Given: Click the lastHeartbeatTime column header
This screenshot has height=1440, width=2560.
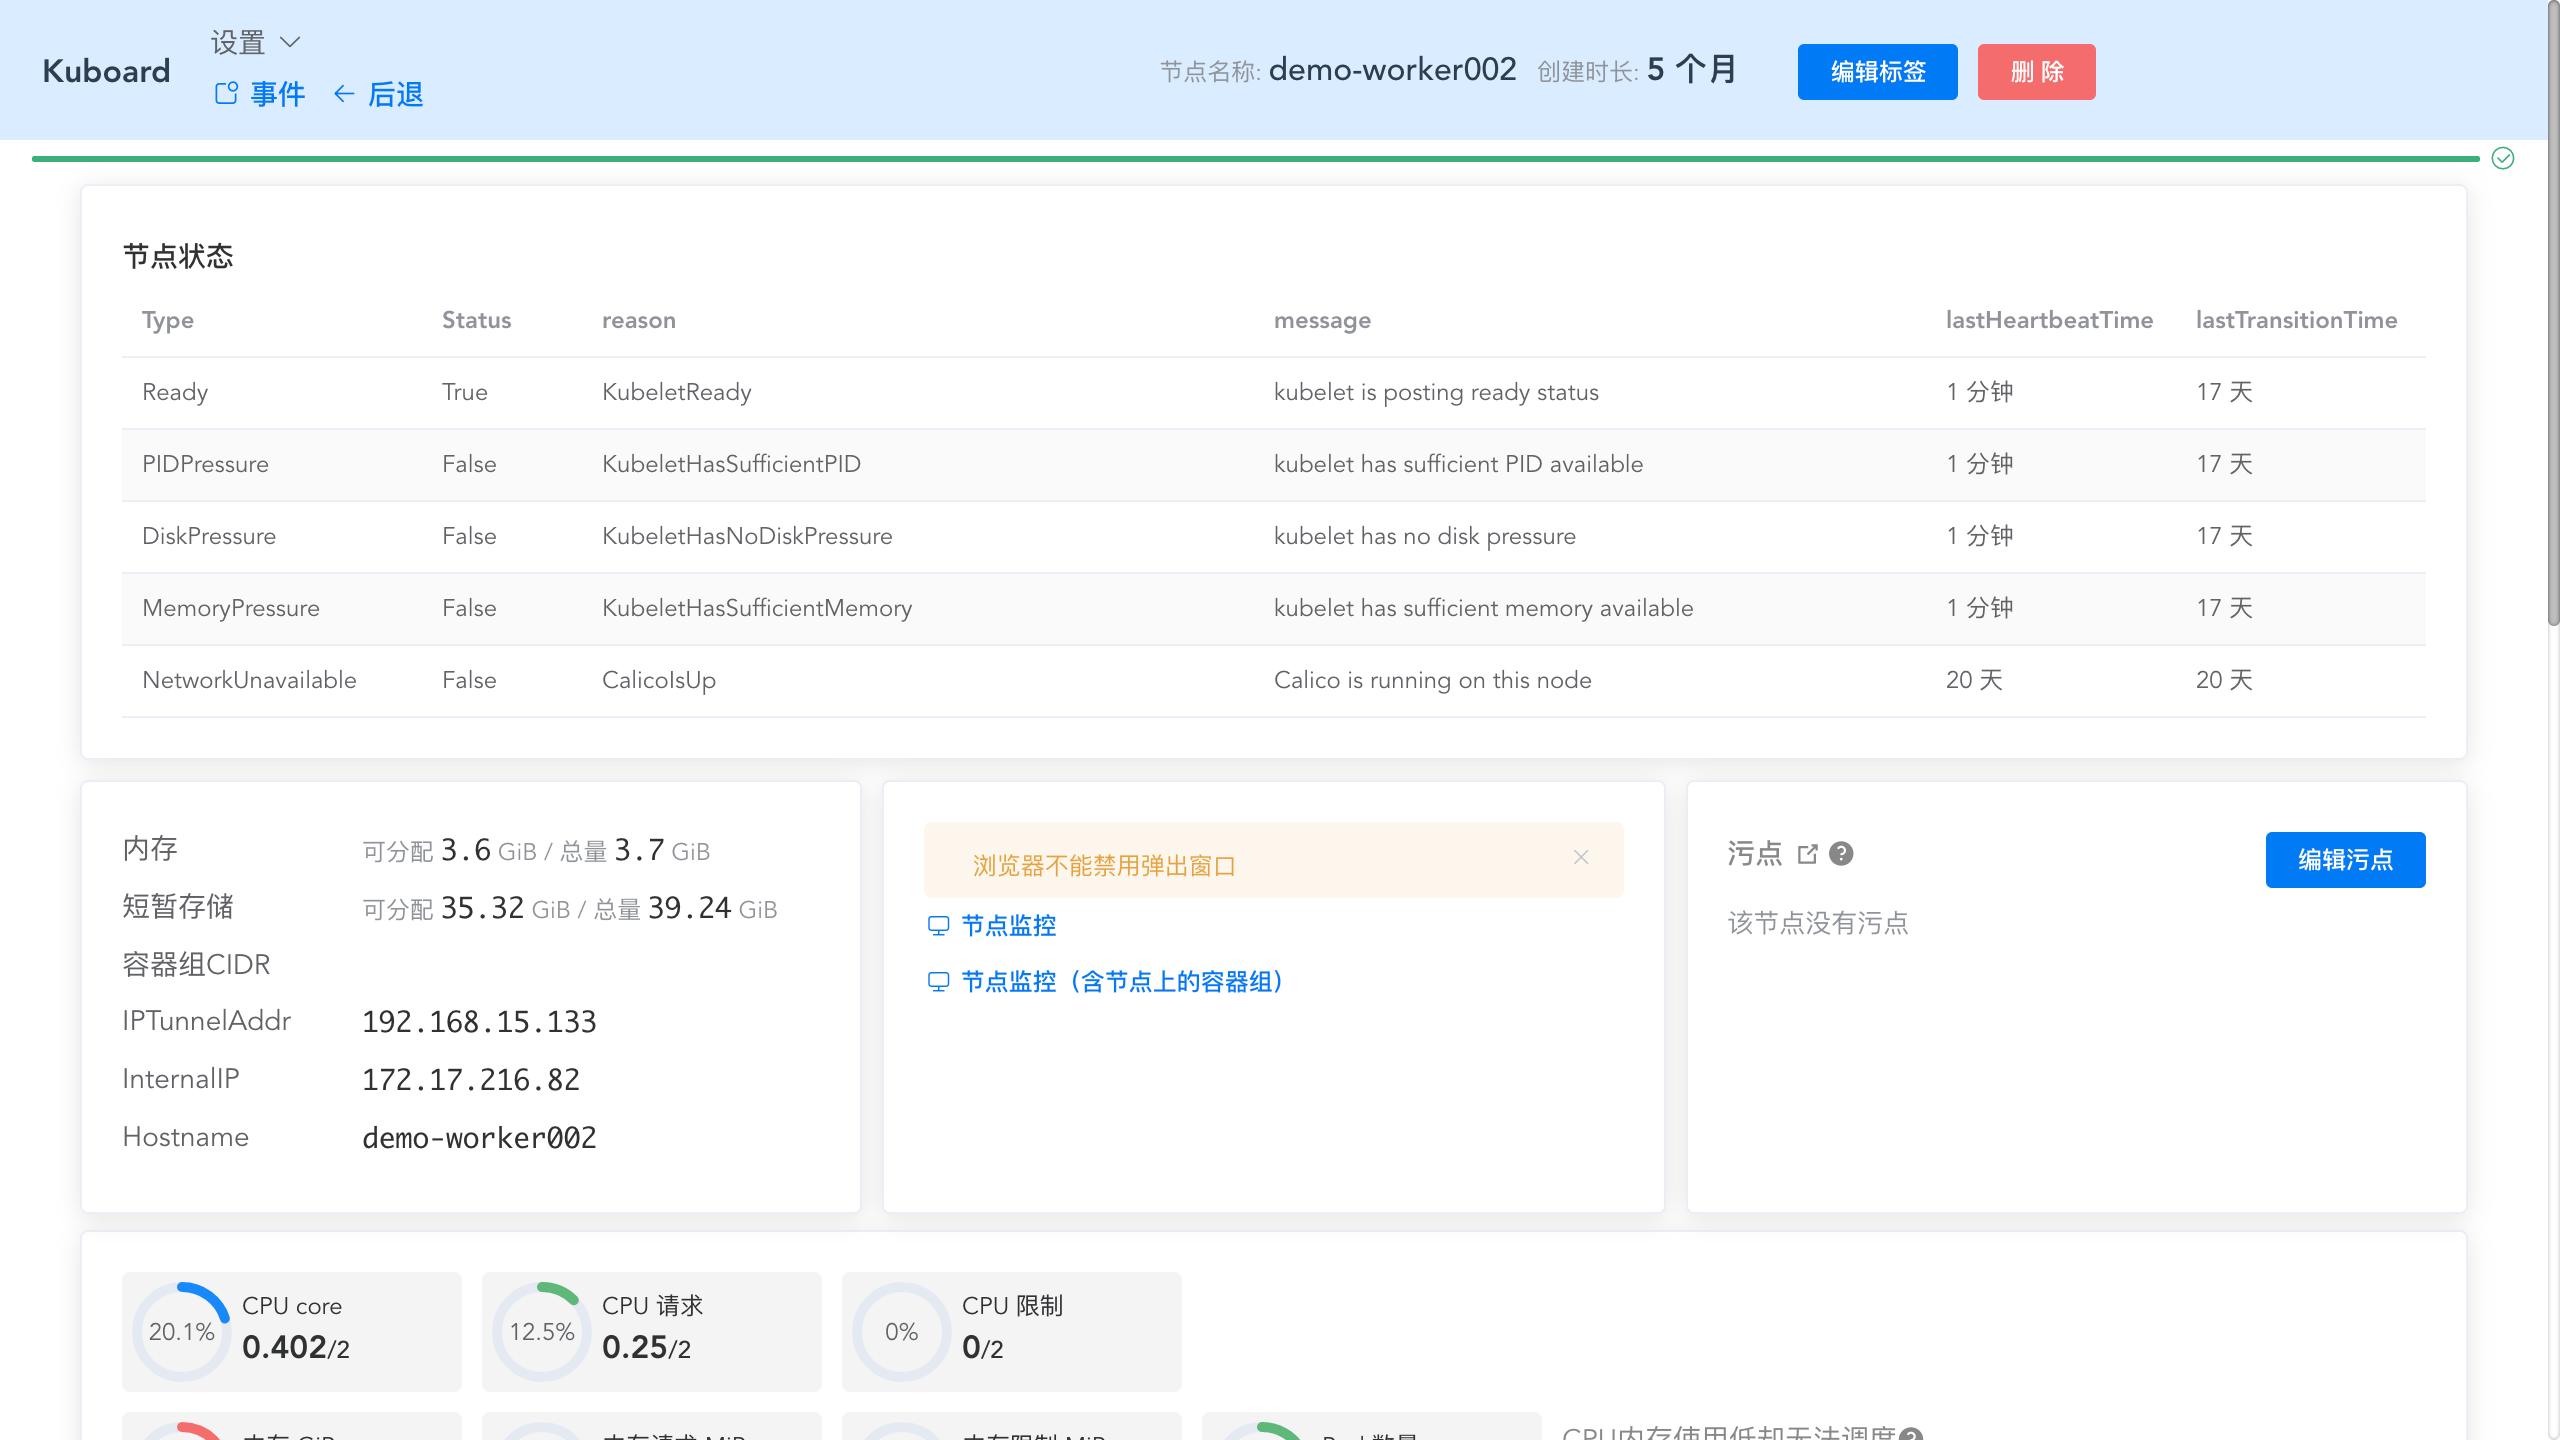Looking at the screenshot, I should point(2049,320).
